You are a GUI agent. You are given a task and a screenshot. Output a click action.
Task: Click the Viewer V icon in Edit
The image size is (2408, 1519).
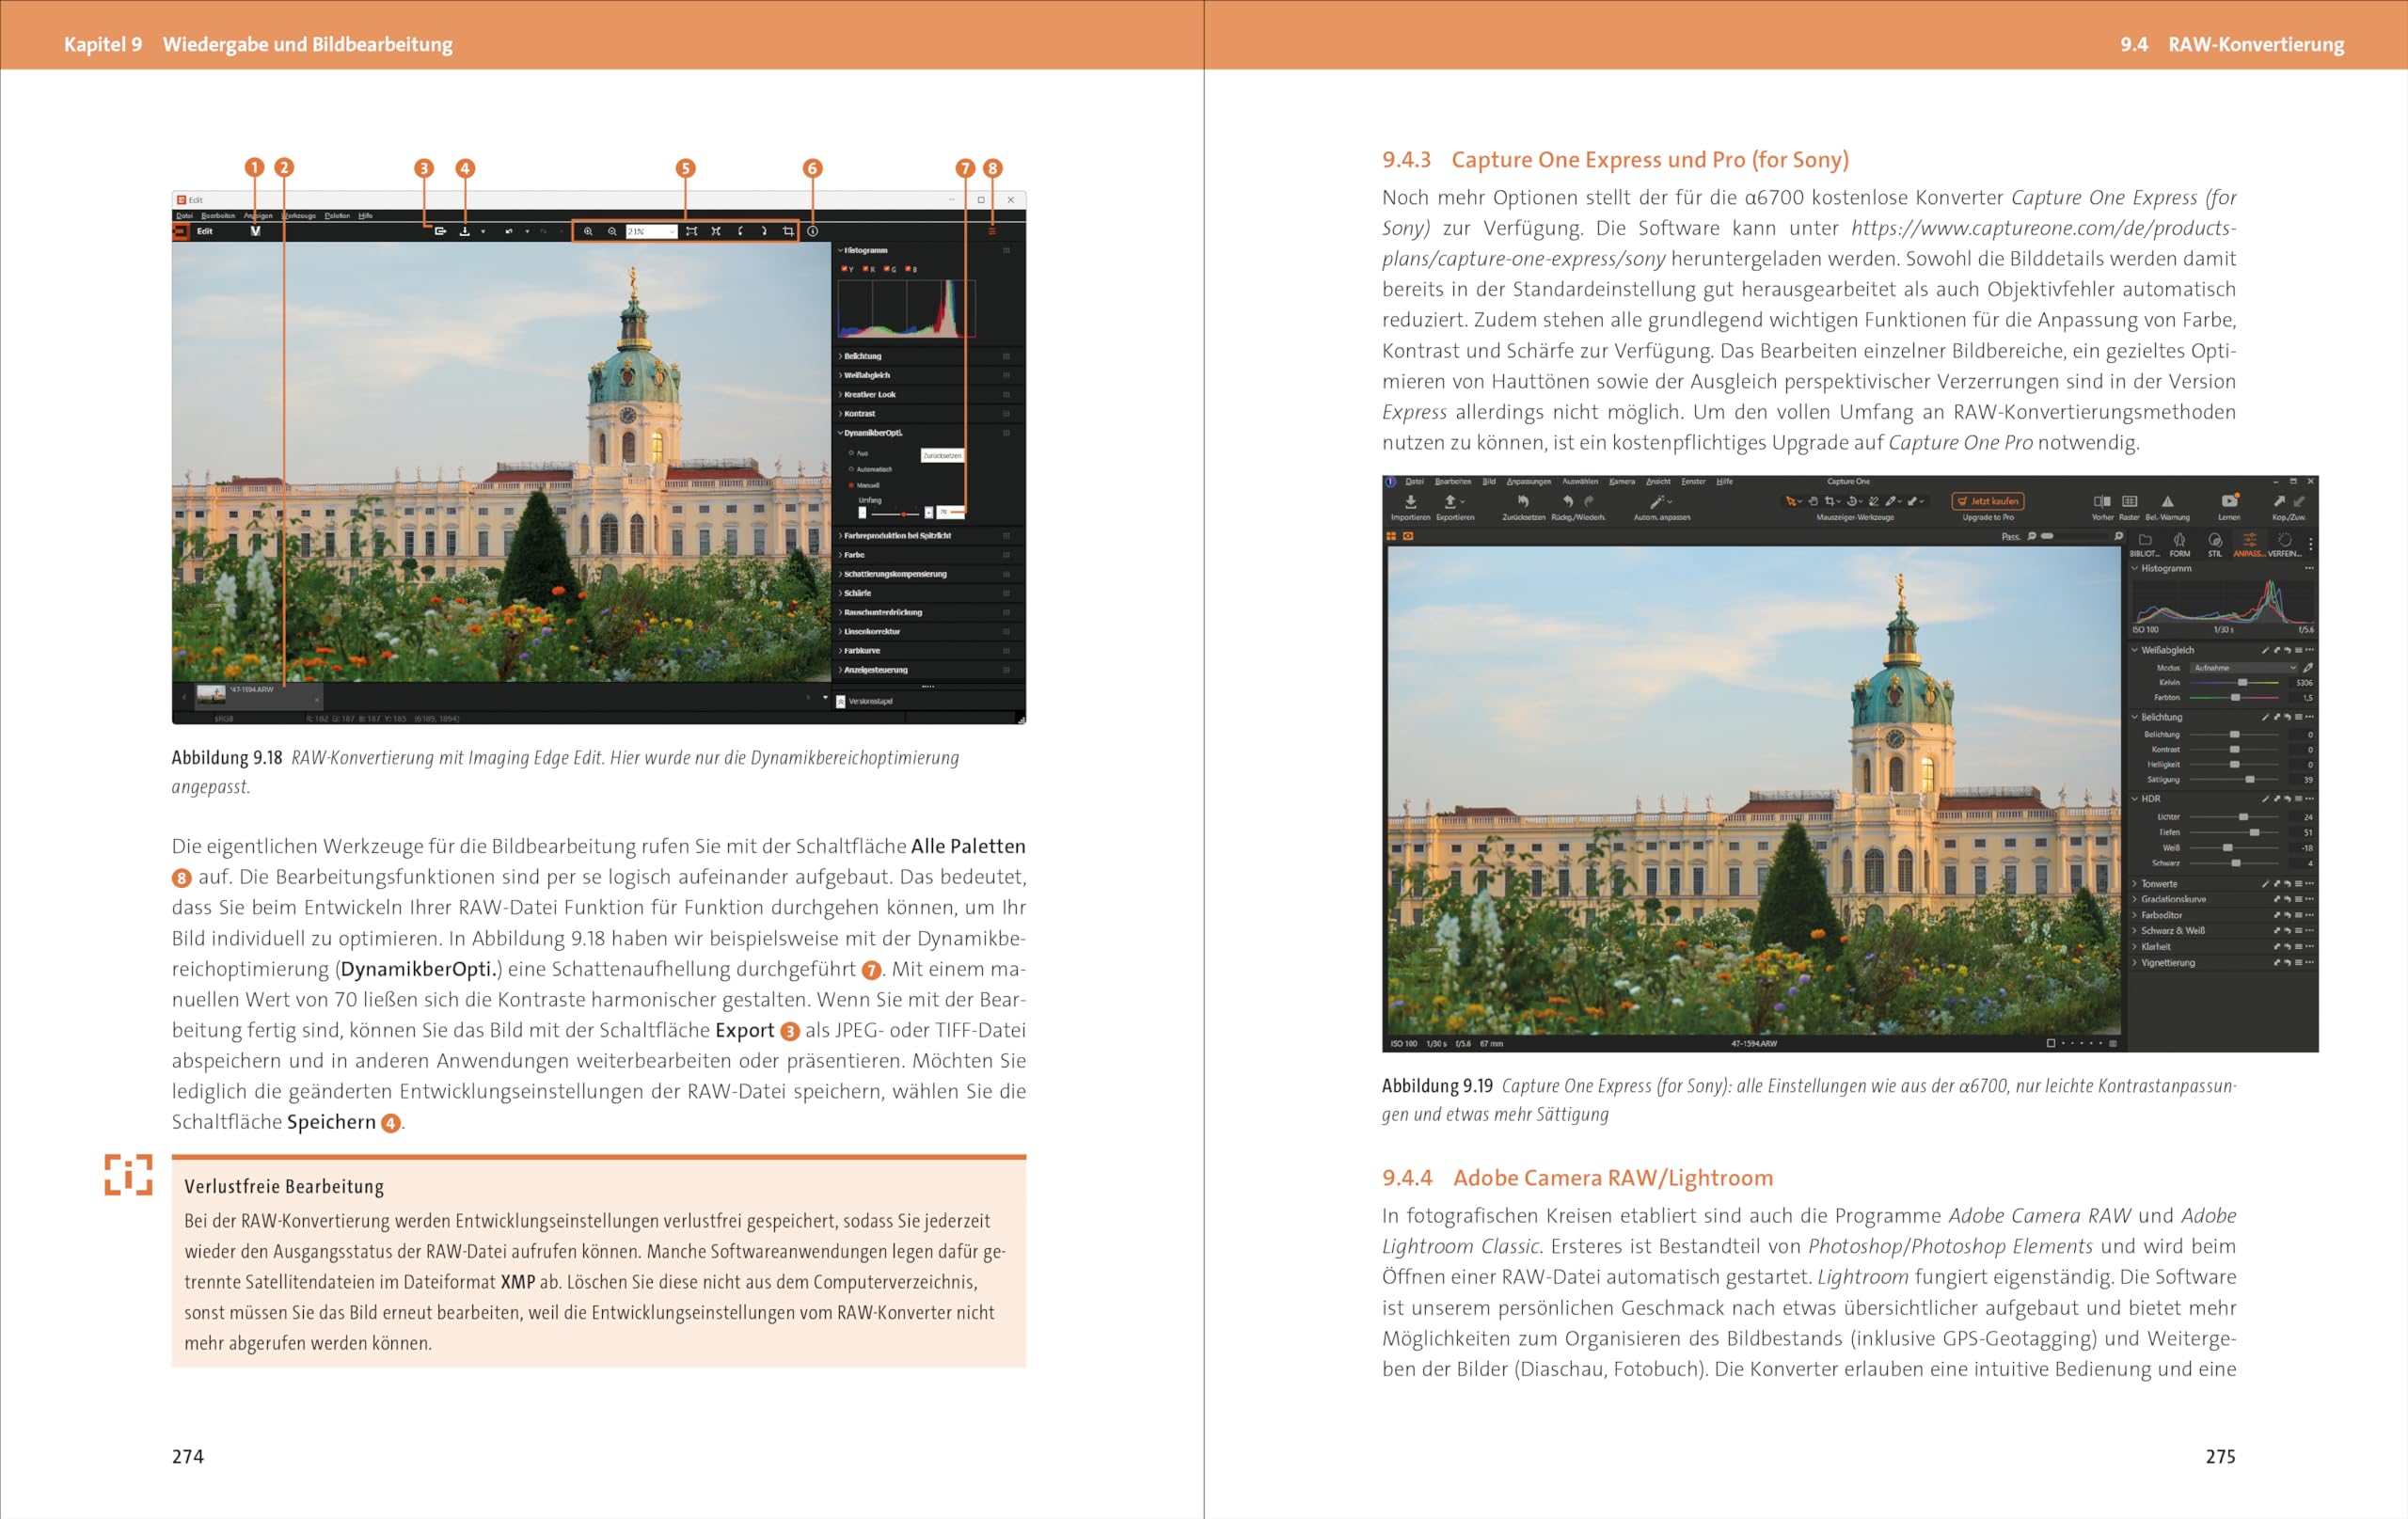coord(256,231)
